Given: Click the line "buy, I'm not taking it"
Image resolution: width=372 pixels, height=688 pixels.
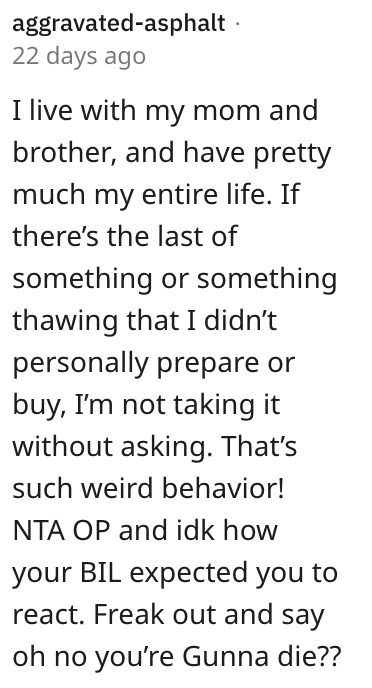Looking at the screenshot, I should tap(146, 405).
